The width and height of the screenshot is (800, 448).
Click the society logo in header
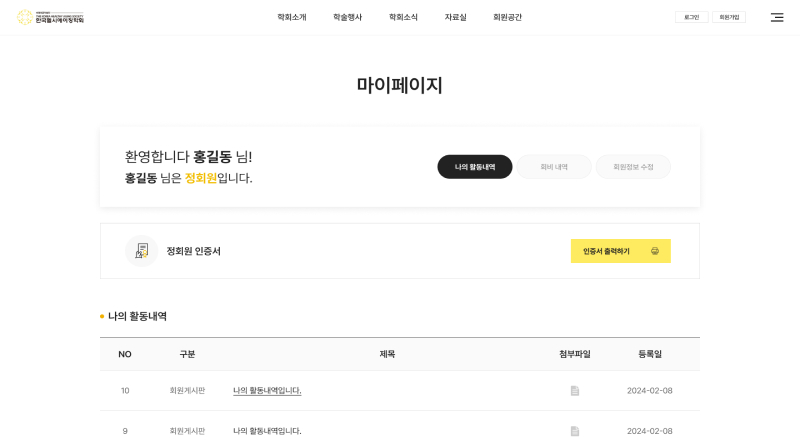coord(50,17)
